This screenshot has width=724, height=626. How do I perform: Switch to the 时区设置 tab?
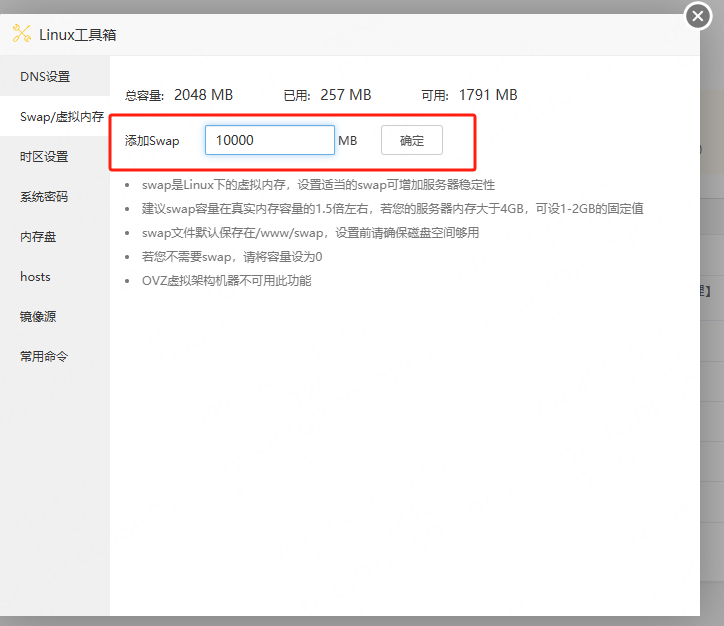click(55, 156)
